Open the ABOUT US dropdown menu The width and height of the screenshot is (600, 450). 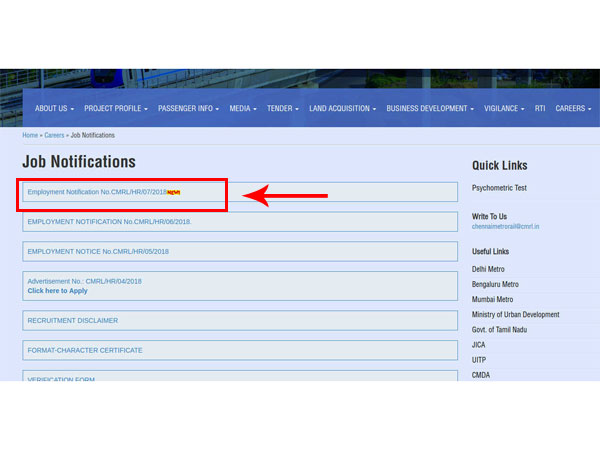(54, 109)
